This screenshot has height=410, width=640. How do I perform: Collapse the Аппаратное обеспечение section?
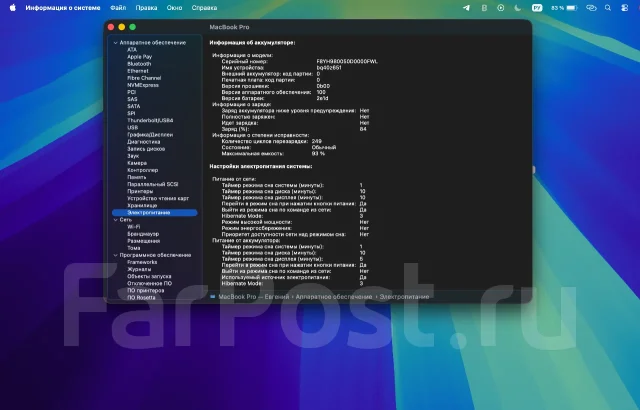coord(116,43)
